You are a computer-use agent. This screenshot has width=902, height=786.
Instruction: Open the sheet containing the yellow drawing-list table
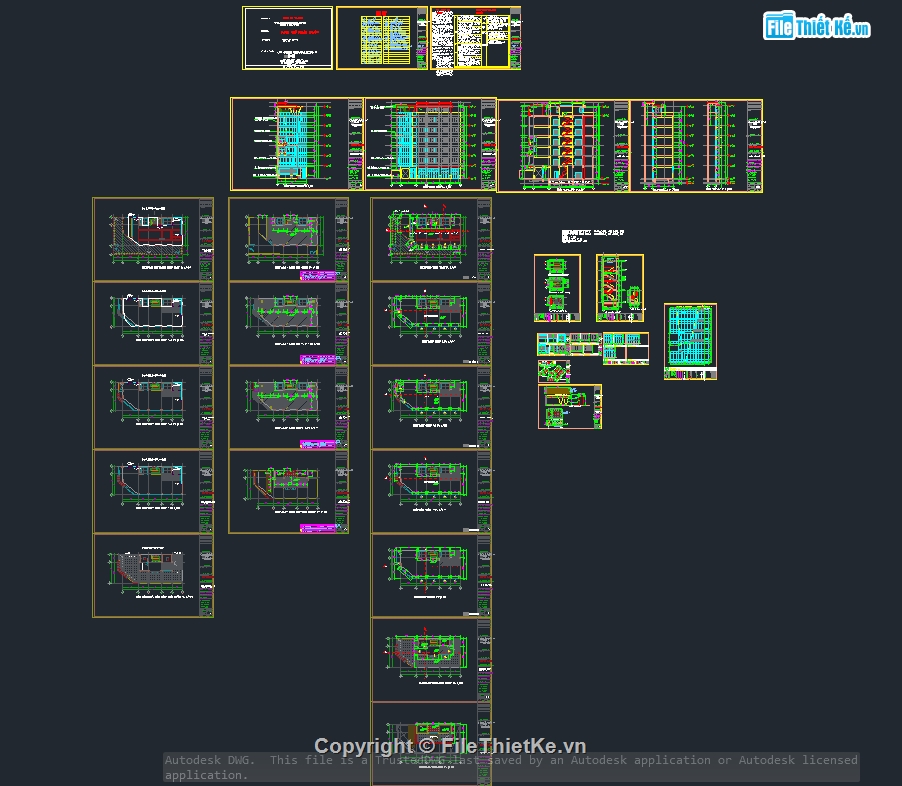click(x=382, y=38)
